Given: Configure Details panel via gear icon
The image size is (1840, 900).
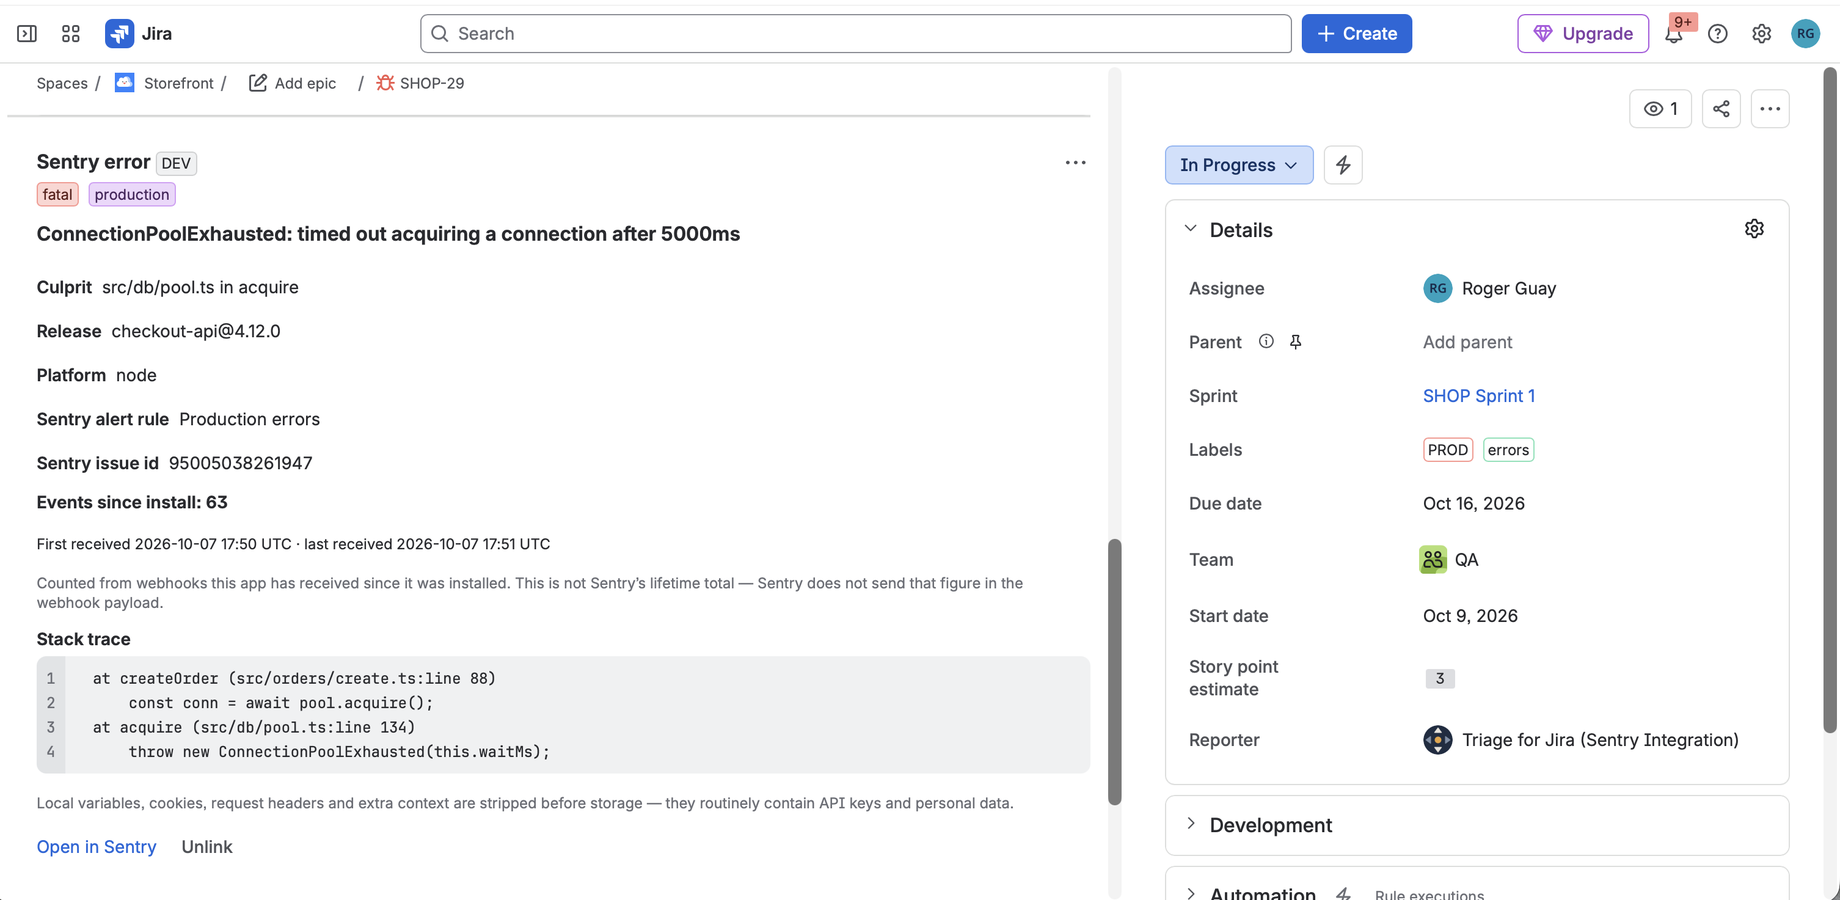Looking at the screenshot, I should pos(1754,229).
